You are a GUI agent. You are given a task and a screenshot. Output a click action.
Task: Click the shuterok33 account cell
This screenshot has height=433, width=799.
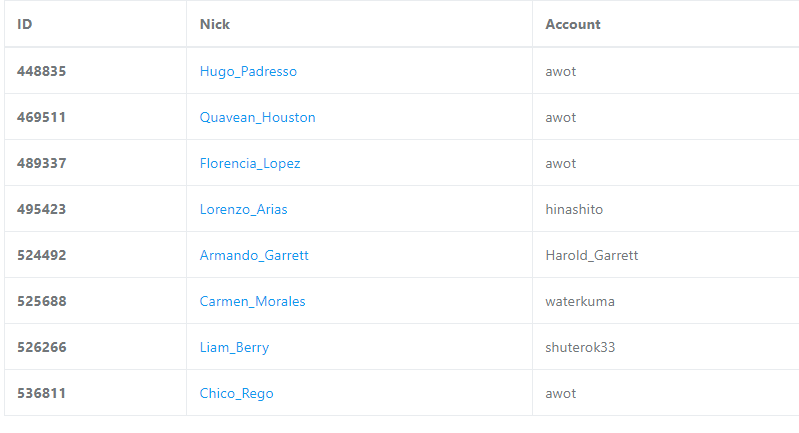pyautogui.click(x=581, y=347)
